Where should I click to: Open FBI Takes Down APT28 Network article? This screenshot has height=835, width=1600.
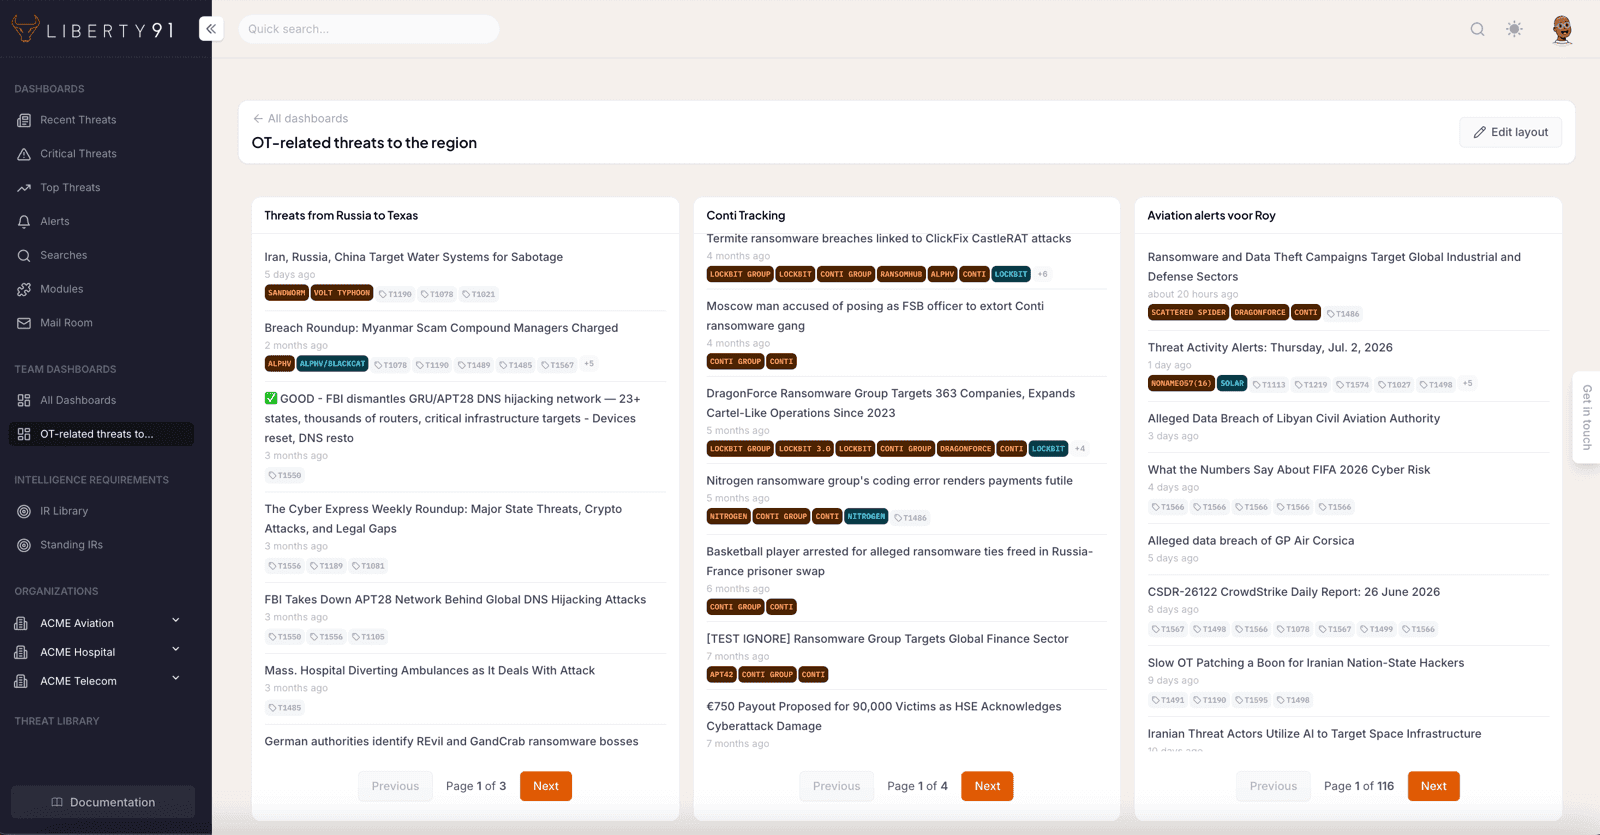click(455, 600)
